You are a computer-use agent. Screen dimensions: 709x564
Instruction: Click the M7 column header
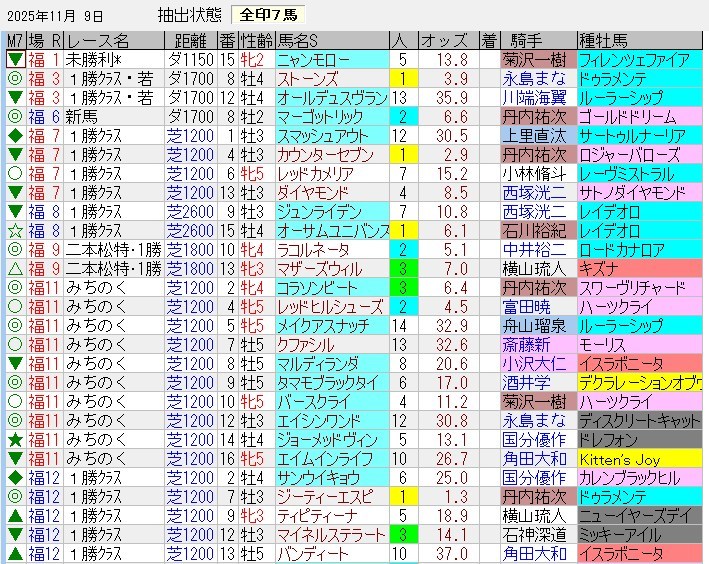(14, 41)
